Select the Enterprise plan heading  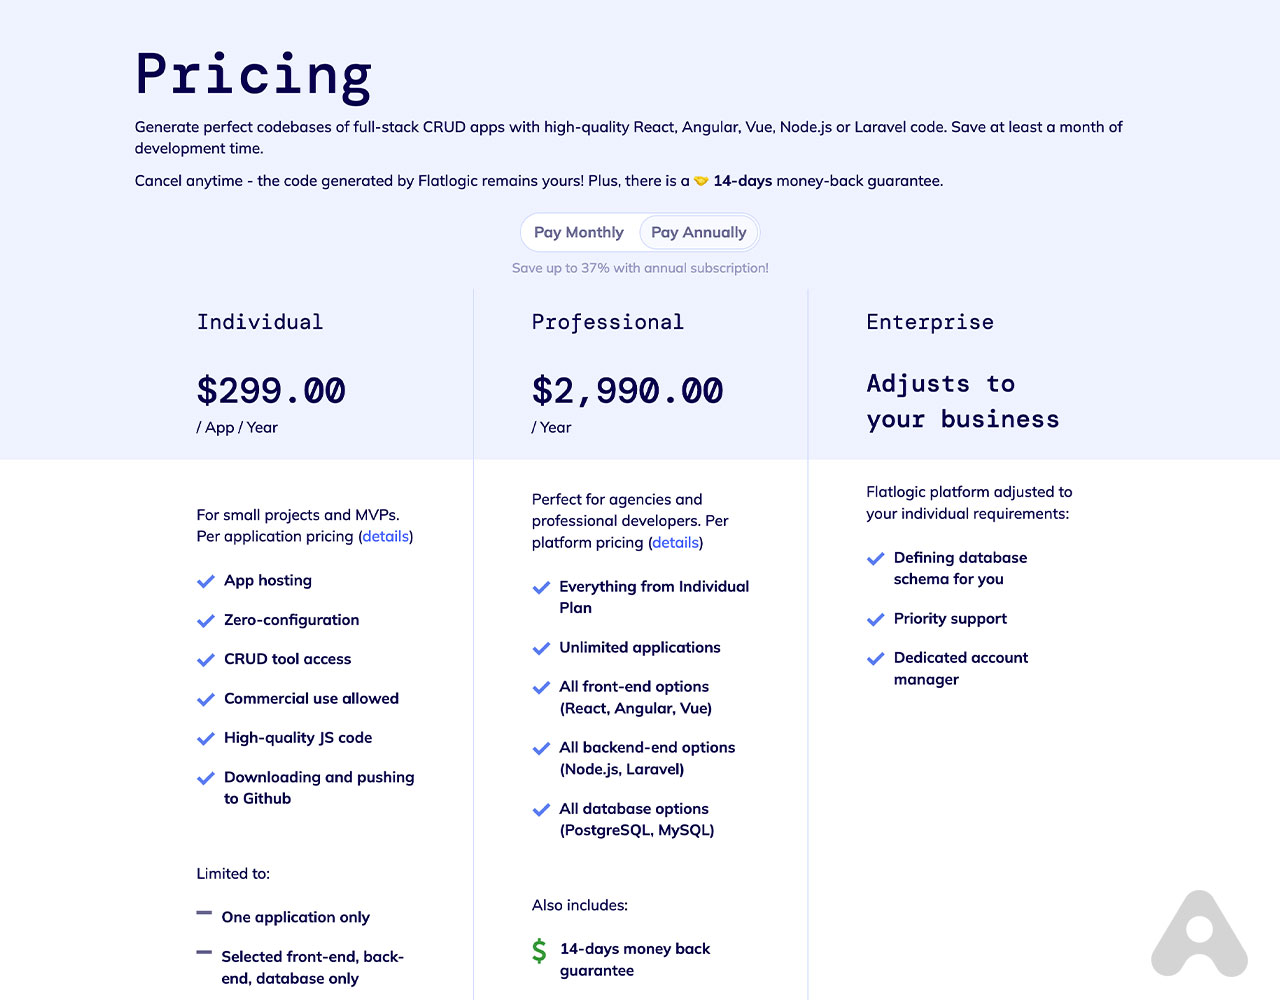coord(930,322)
